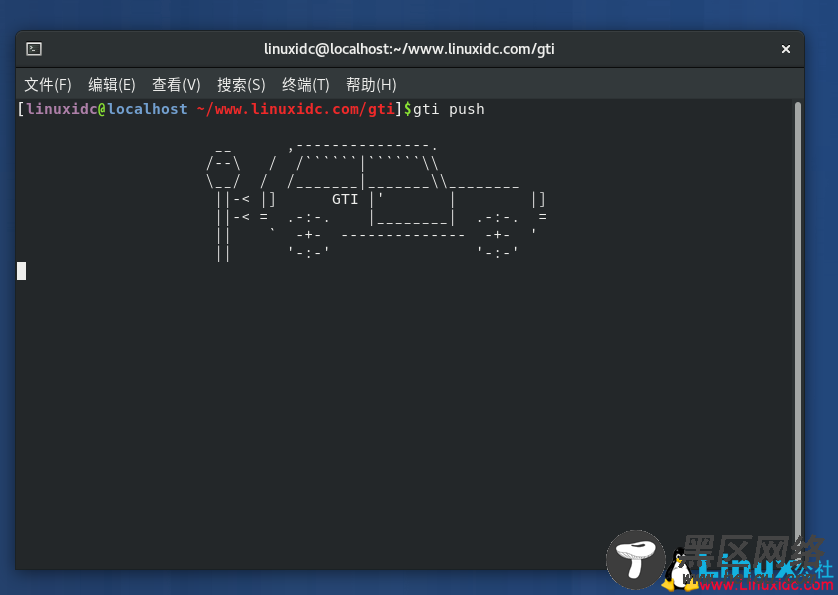Screen dimensions: 838x595
Task: Close the terminal window
Action: tap(785, 49)
